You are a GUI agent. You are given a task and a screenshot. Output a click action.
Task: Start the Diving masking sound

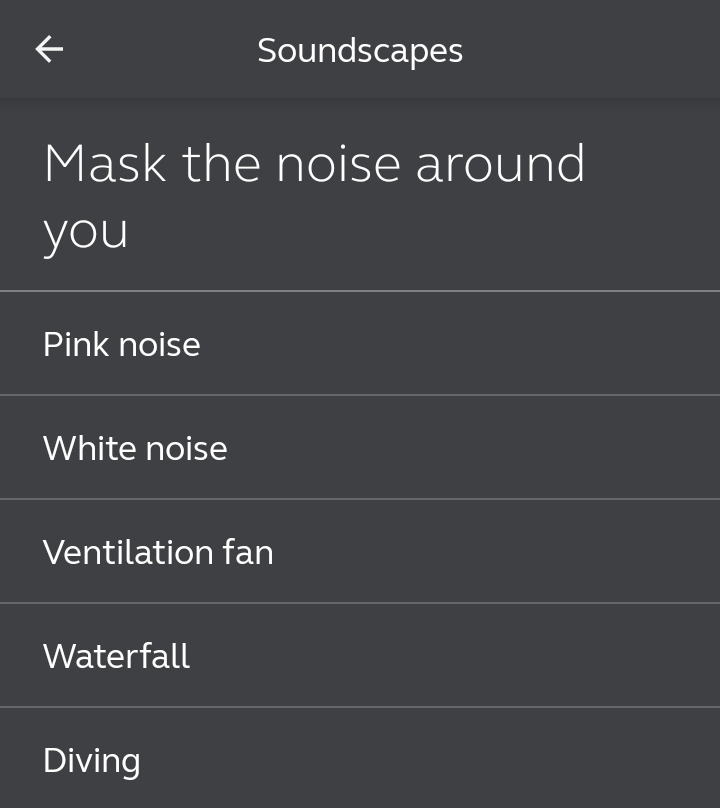click(360, 759)
